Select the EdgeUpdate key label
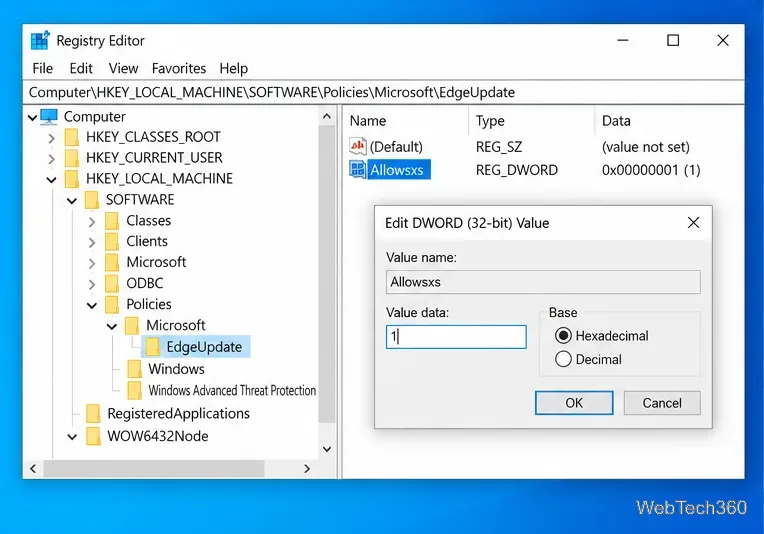 pyautogui.click(x=204, y=347)
